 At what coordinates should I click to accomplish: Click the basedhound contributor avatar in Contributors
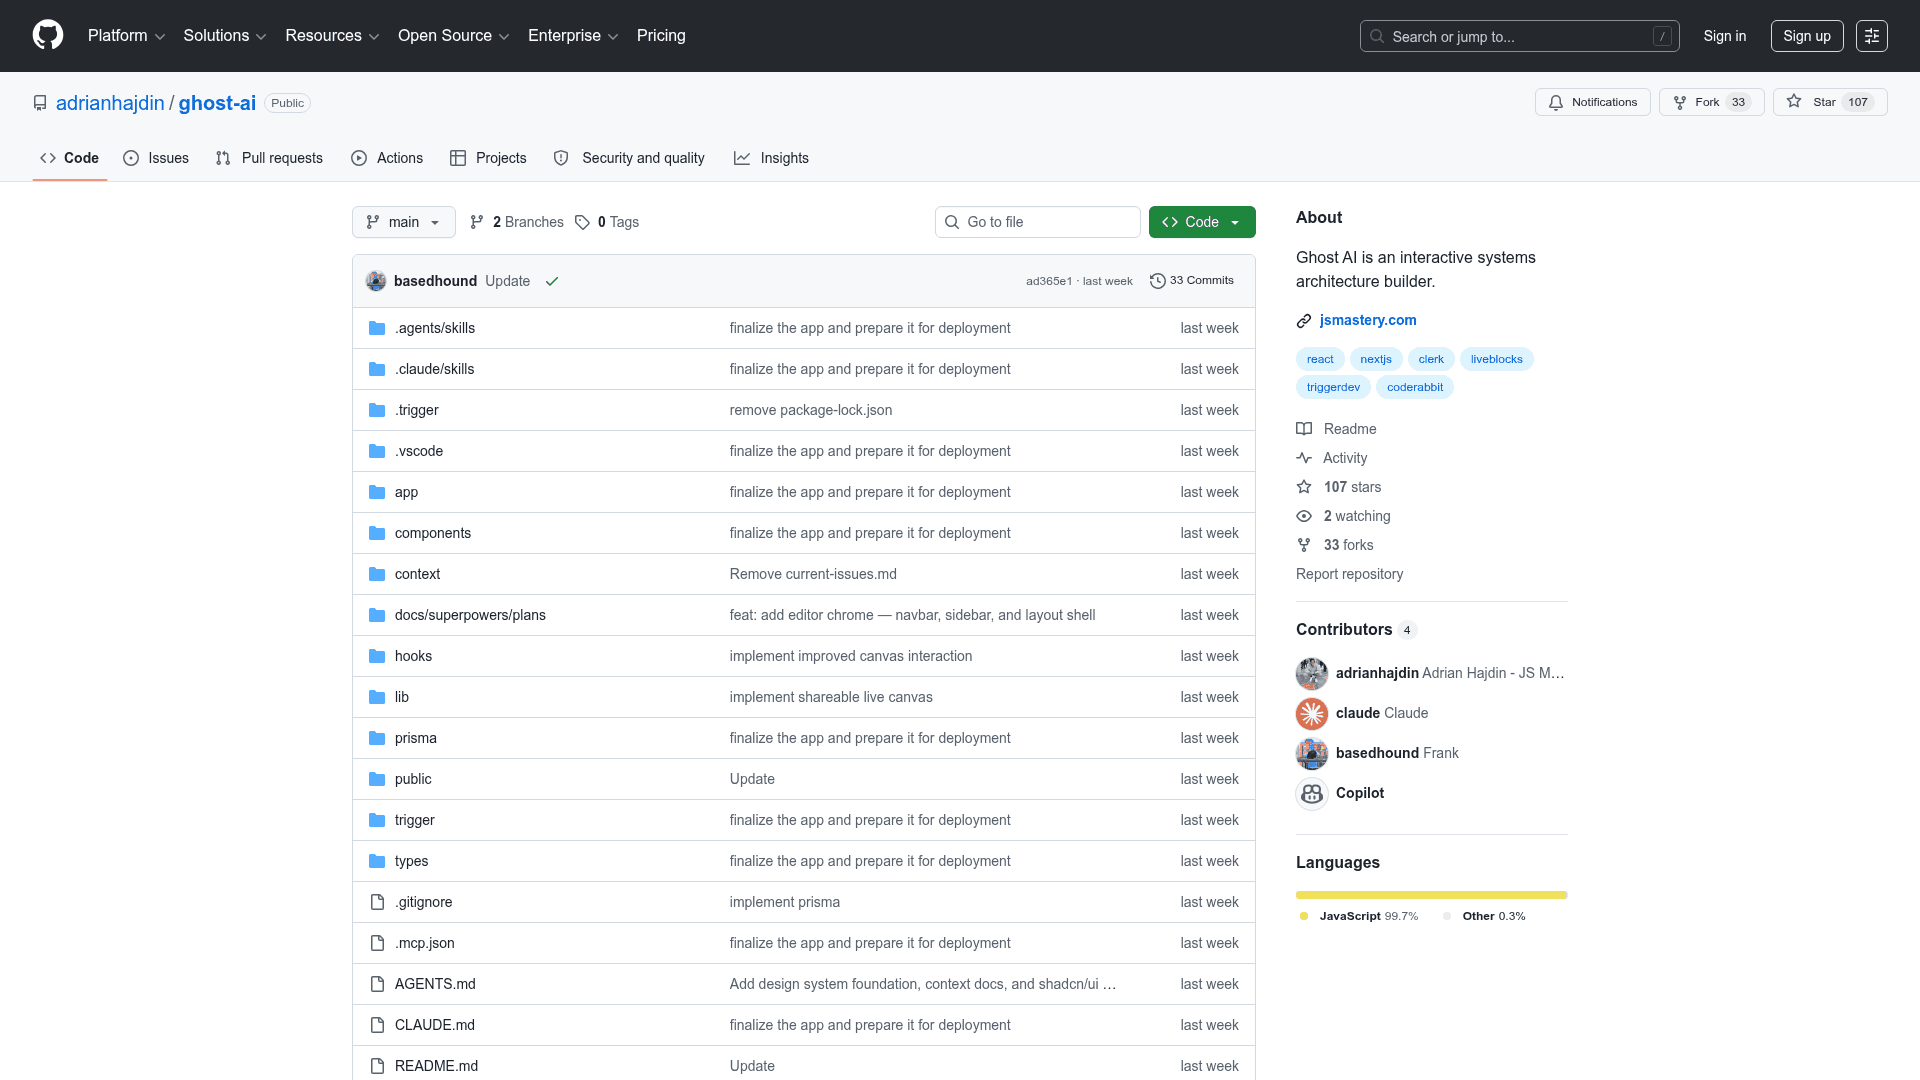1312,753
